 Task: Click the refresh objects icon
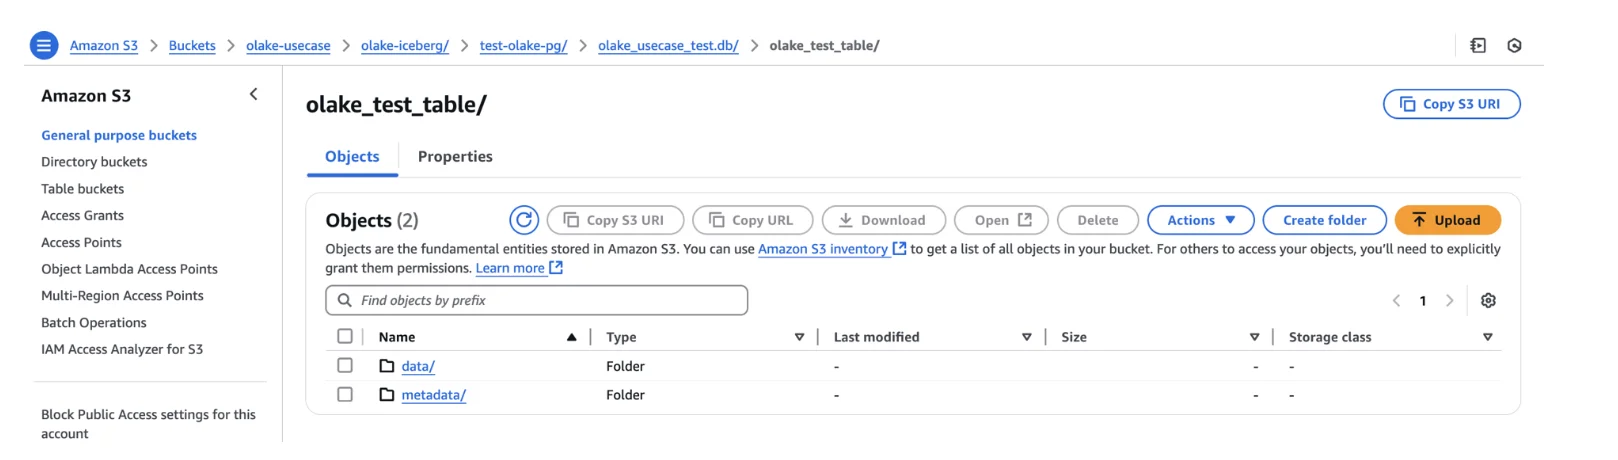(x=524, y=220)
